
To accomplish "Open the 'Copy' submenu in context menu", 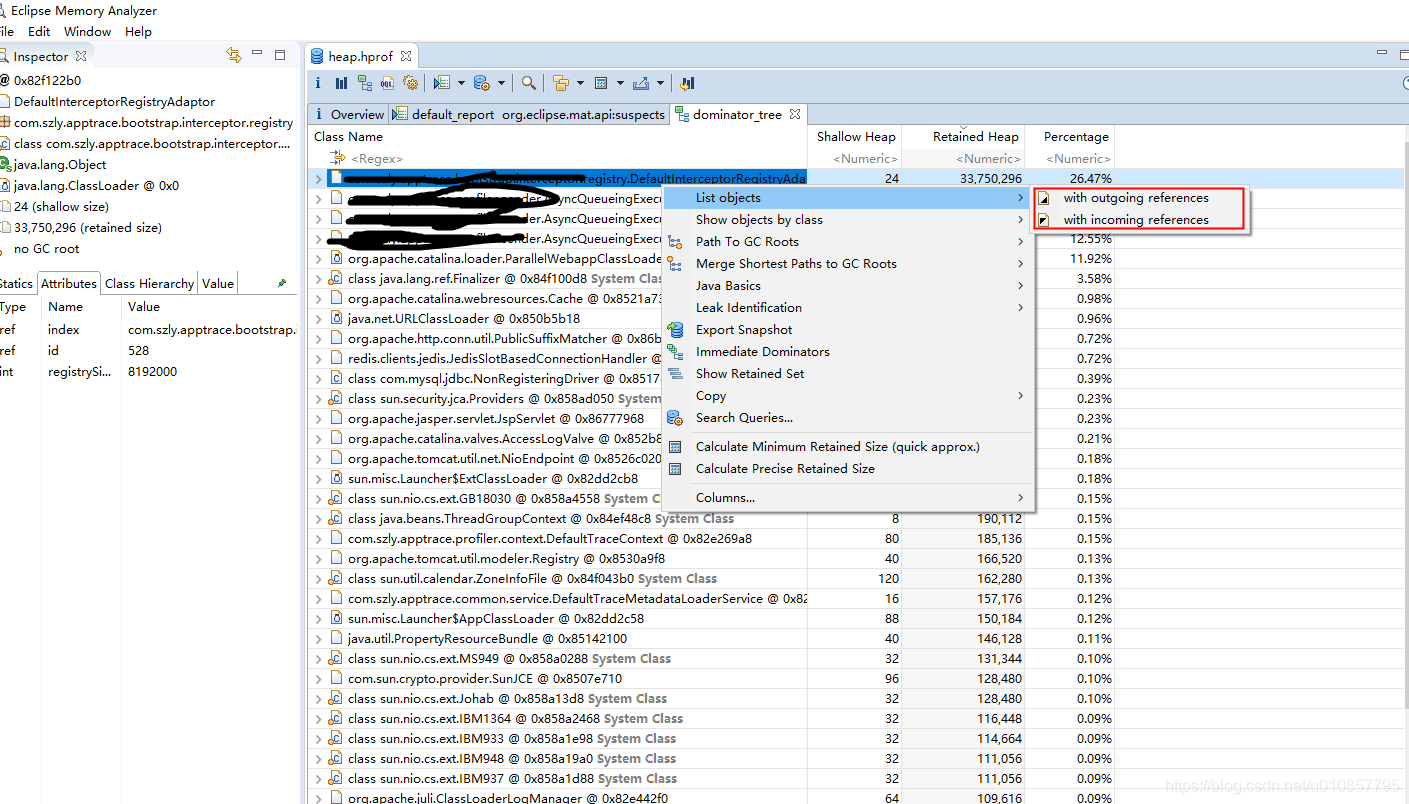I will click(847, 396).
